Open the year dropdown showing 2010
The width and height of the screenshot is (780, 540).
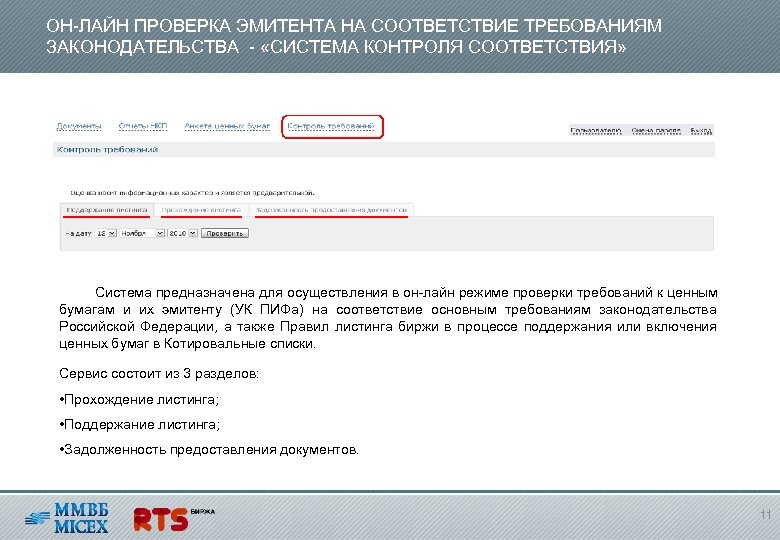[x=183, y=233]
